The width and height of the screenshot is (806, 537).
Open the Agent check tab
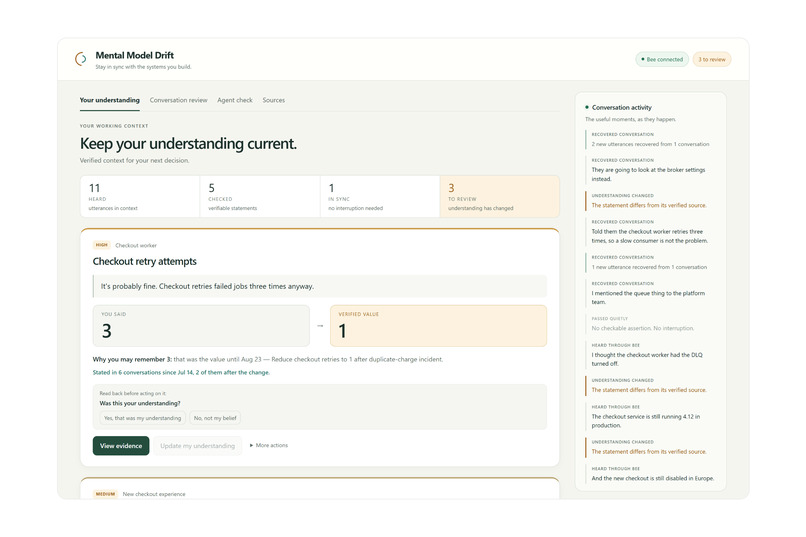pyautogui.click(x=235, y=100)
